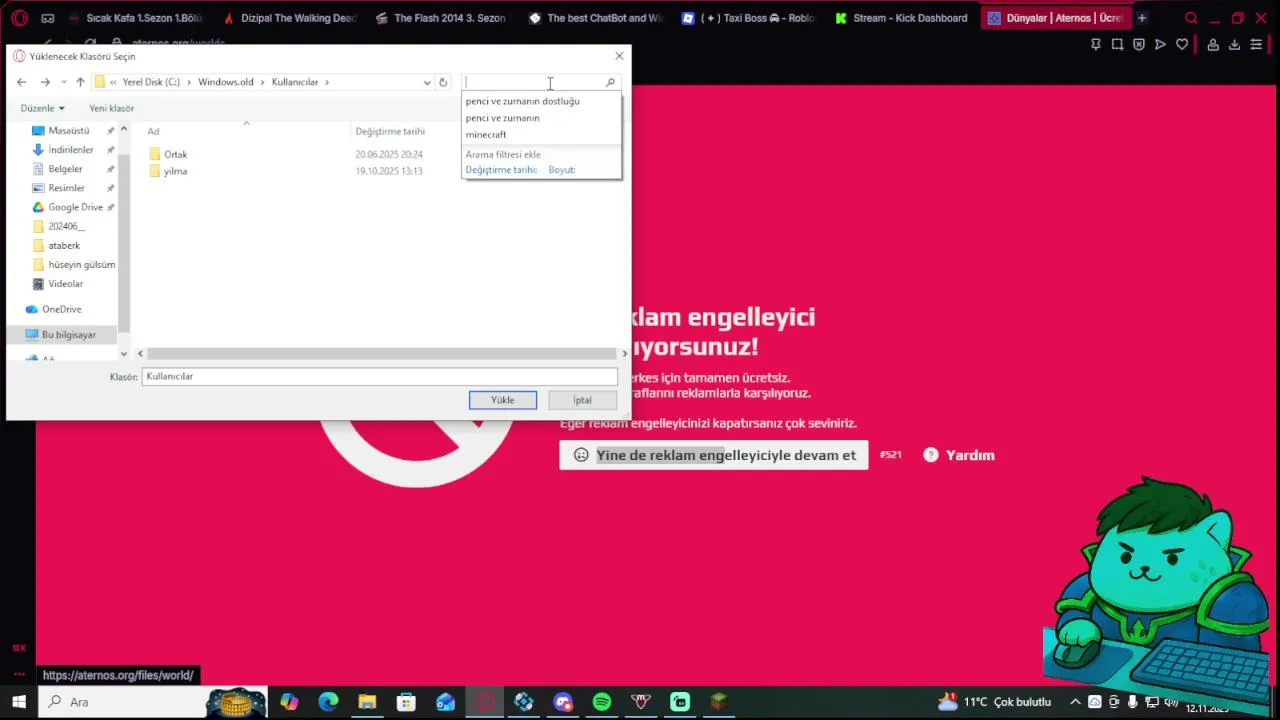The image size is (1280, 720).
Task: Create a new folder with Yeni klasör
Action: [111, 108]
